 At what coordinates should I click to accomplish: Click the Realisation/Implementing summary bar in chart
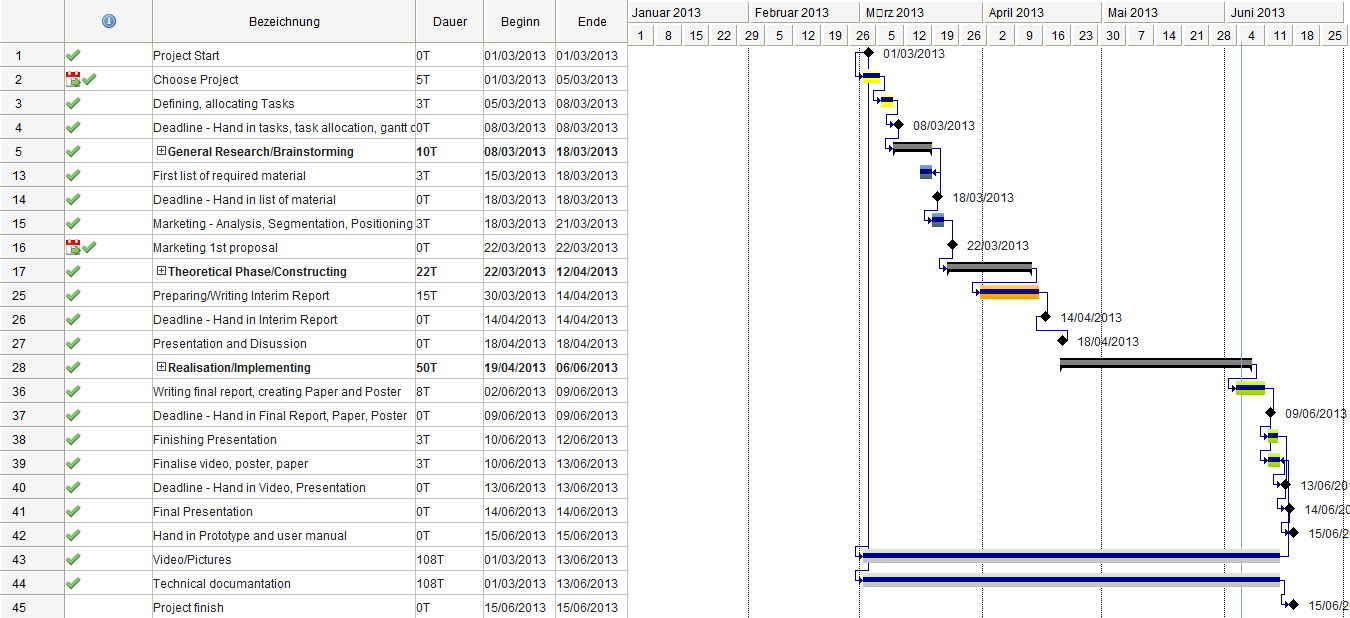coord(1155,362)
